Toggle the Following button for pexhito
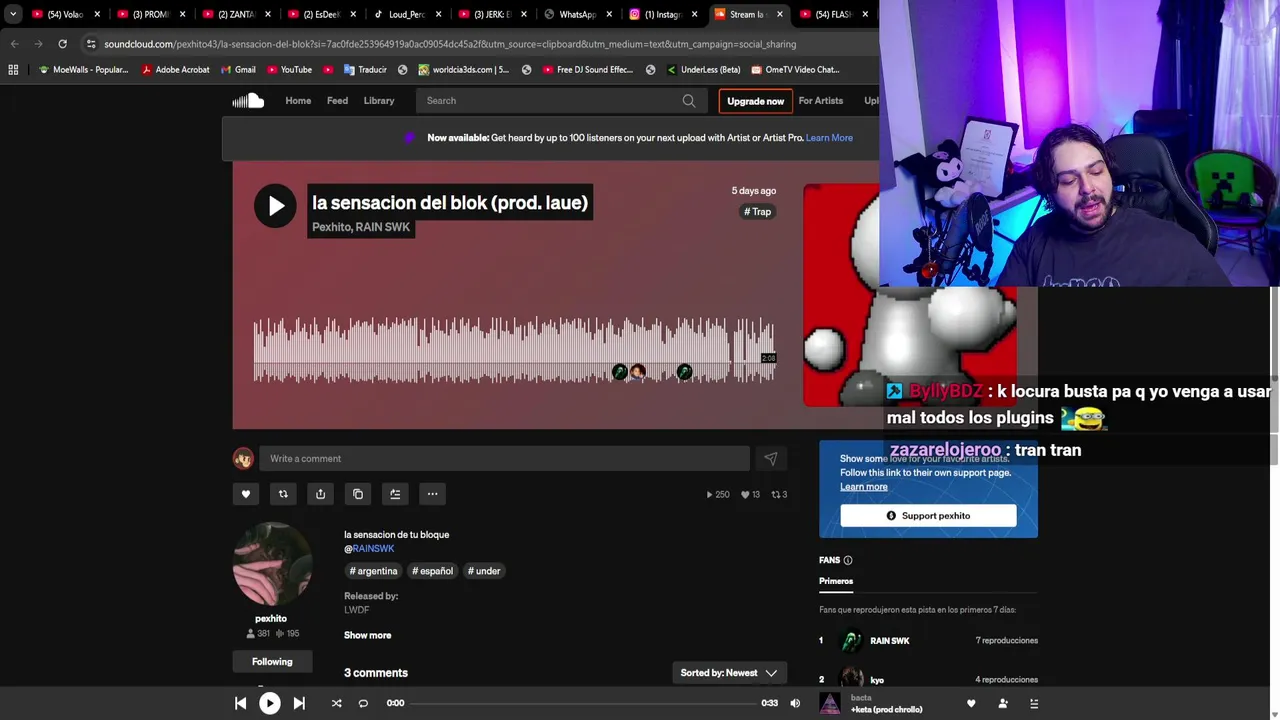Viewport: 1280px width, 720px height. (x=272, y=662)
